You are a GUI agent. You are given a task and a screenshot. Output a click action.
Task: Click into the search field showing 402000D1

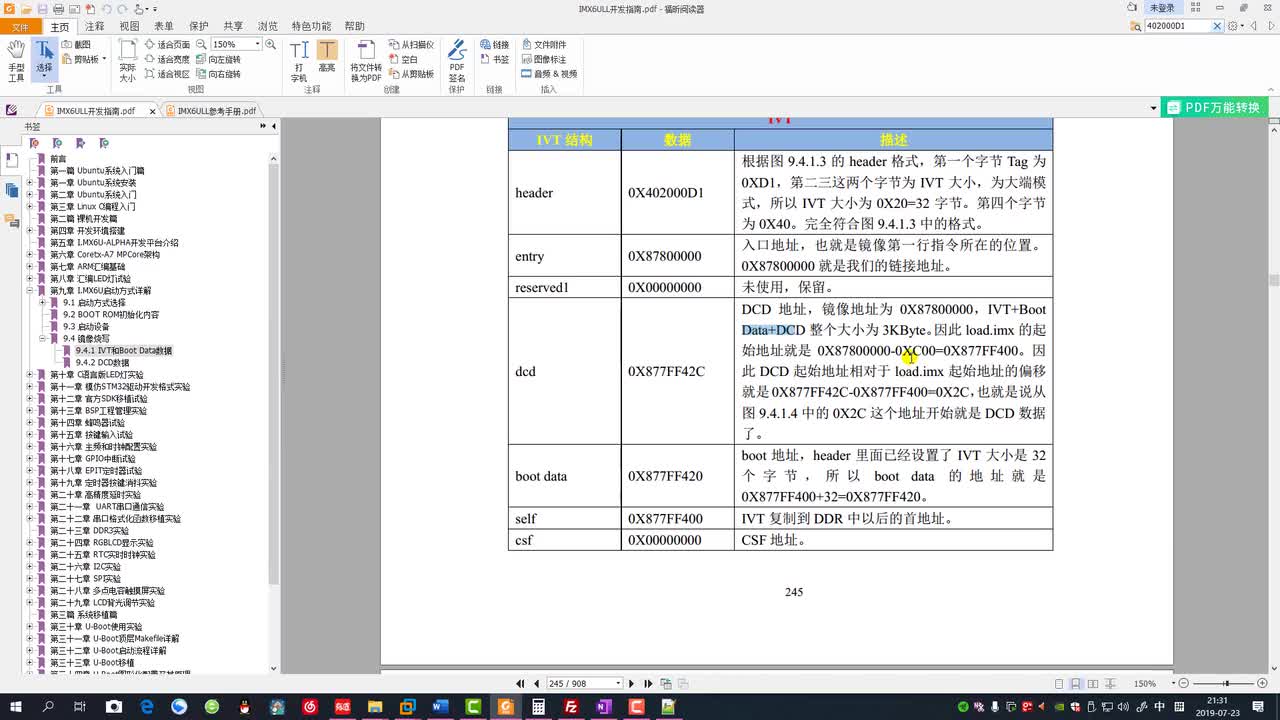[x=1178, y=26]
